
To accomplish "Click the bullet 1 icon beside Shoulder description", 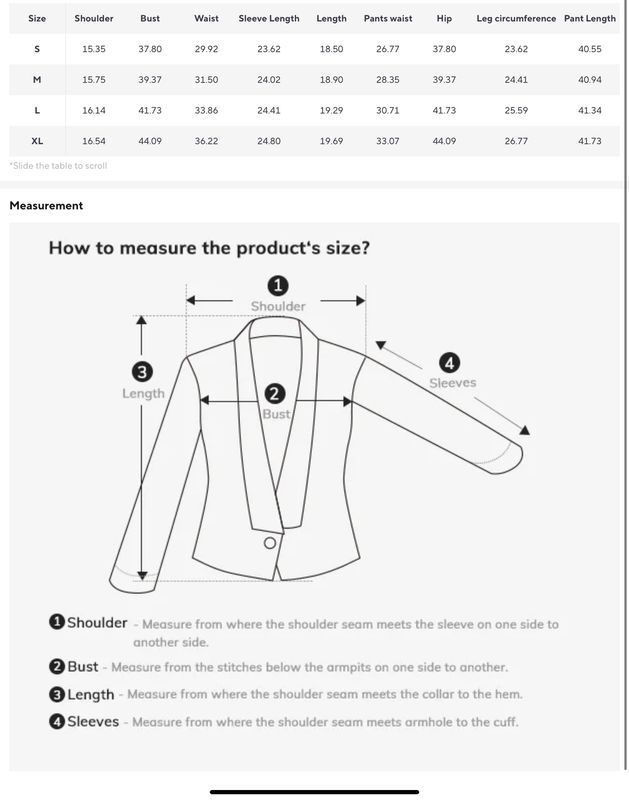I will click(57, 622).
